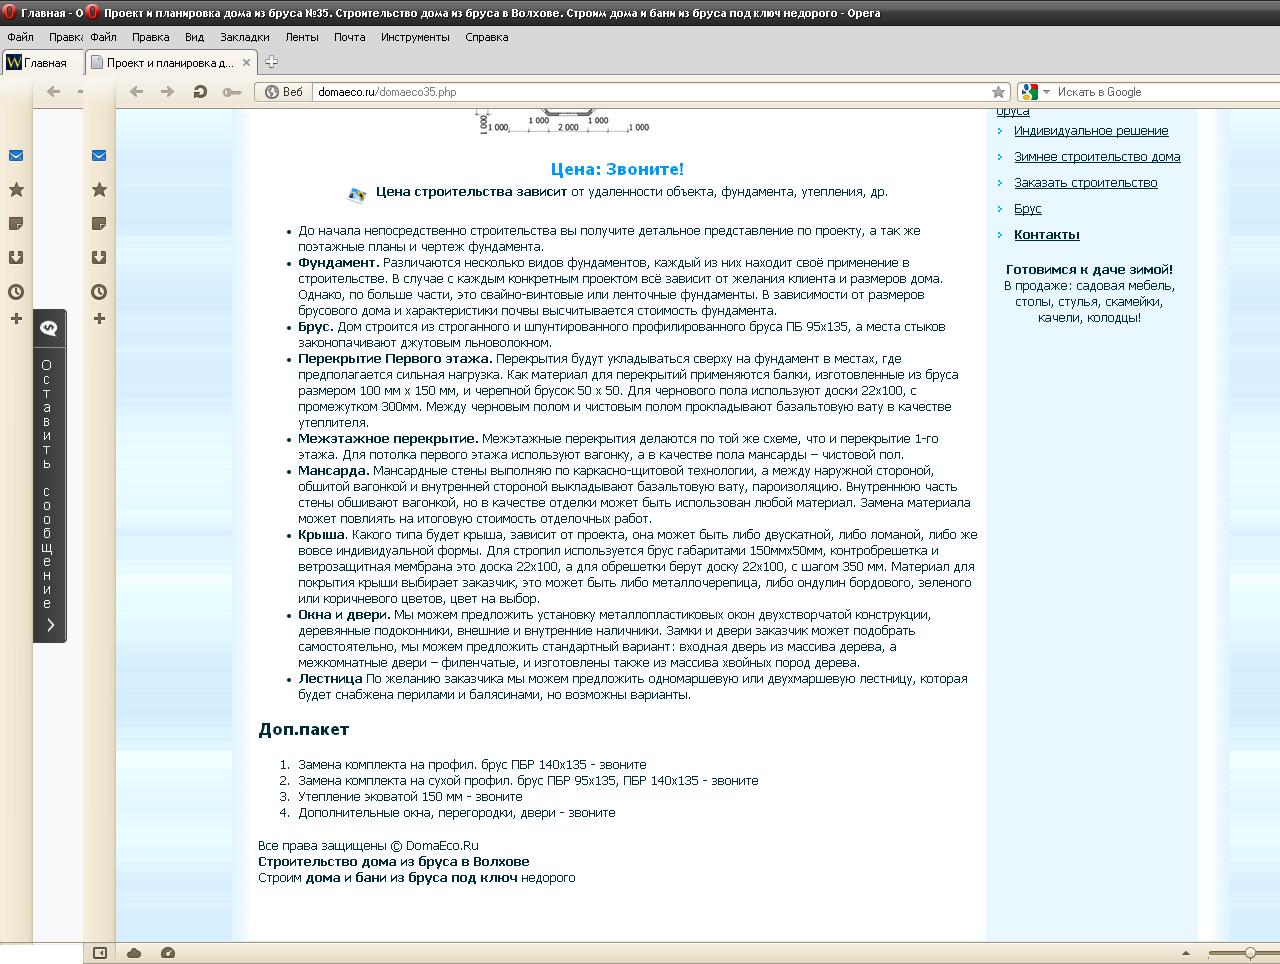Reload the domaeco.ru page

pyautogui.click(x=200, y=92)
